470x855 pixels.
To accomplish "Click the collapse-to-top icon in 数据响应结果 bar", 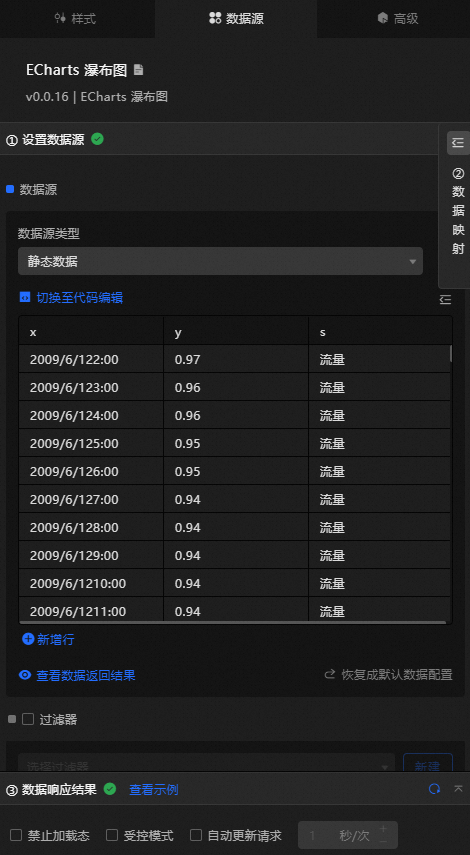I will [x=458, y=788].
